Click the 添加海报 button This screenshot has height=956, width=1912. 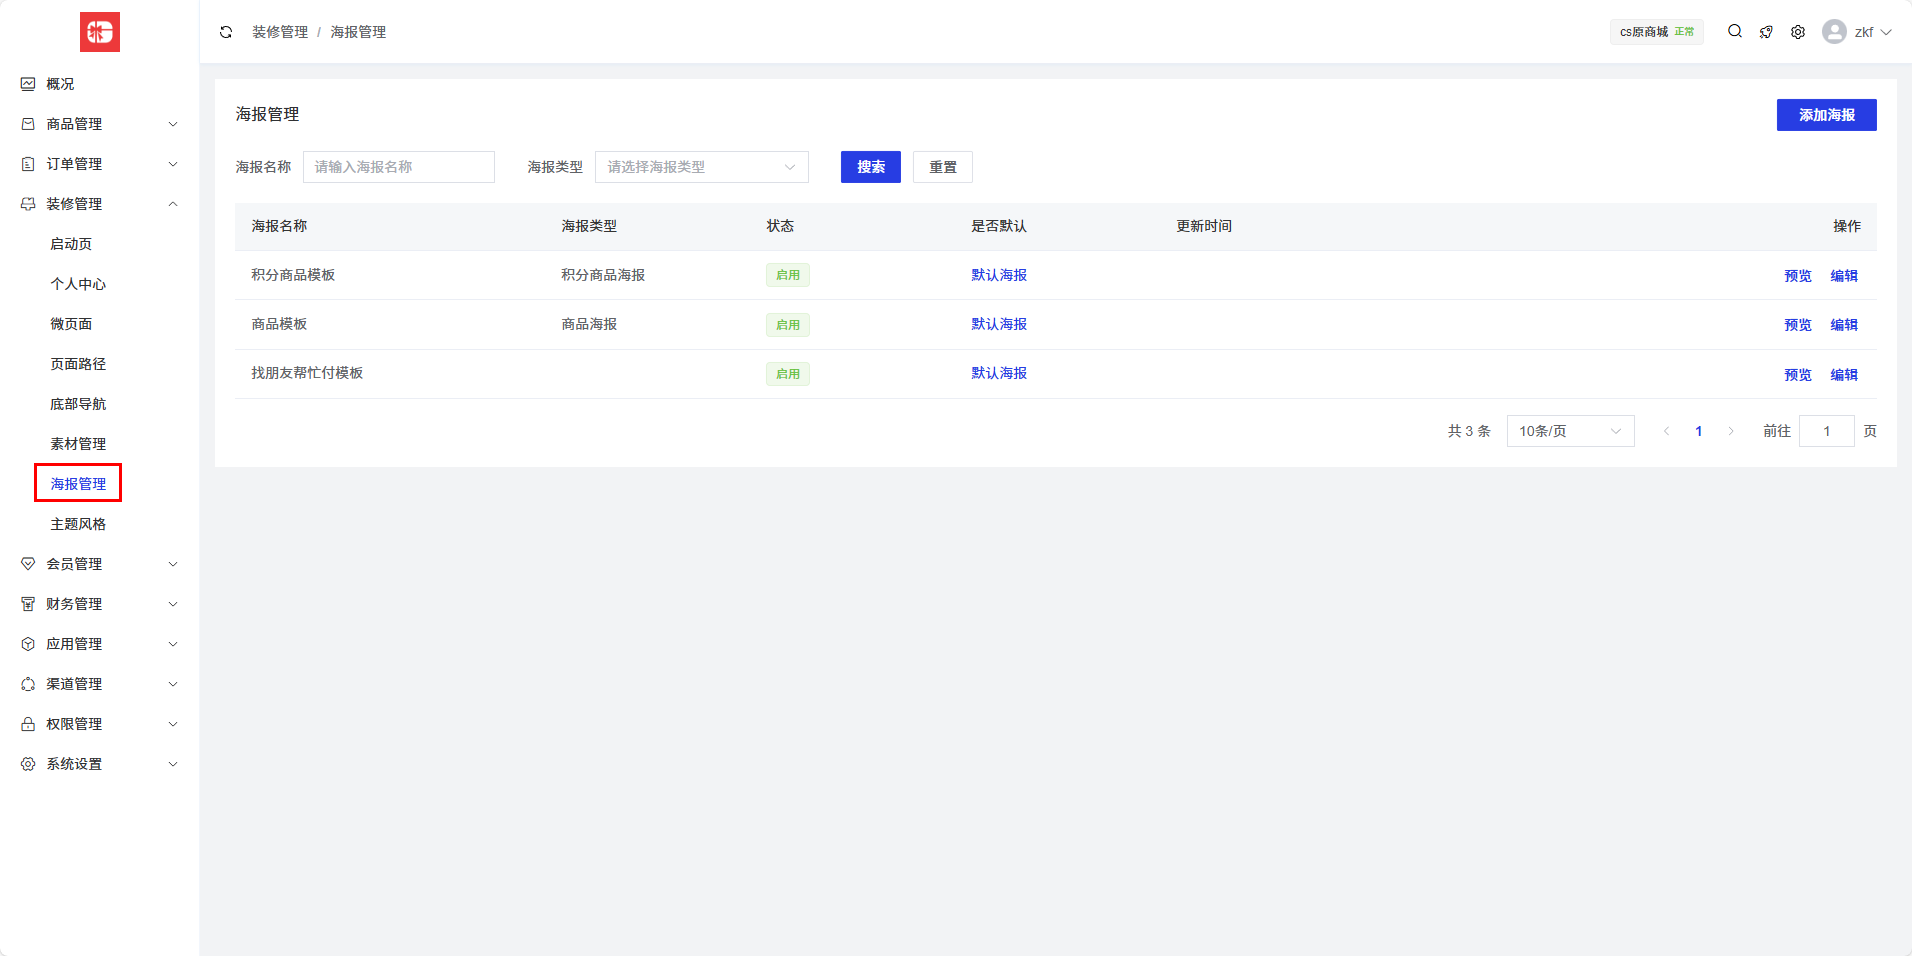click(1826, 115)
